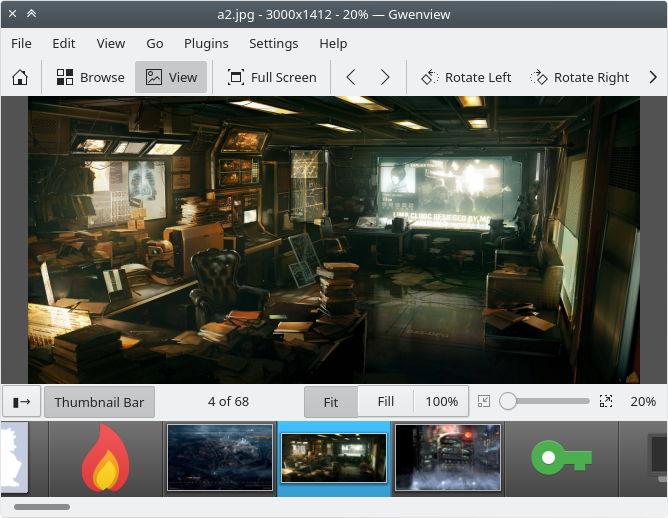This screenshot has height=518, width=668.
Task: Click the zoom slider handle
Action: [x=508, y=401]
